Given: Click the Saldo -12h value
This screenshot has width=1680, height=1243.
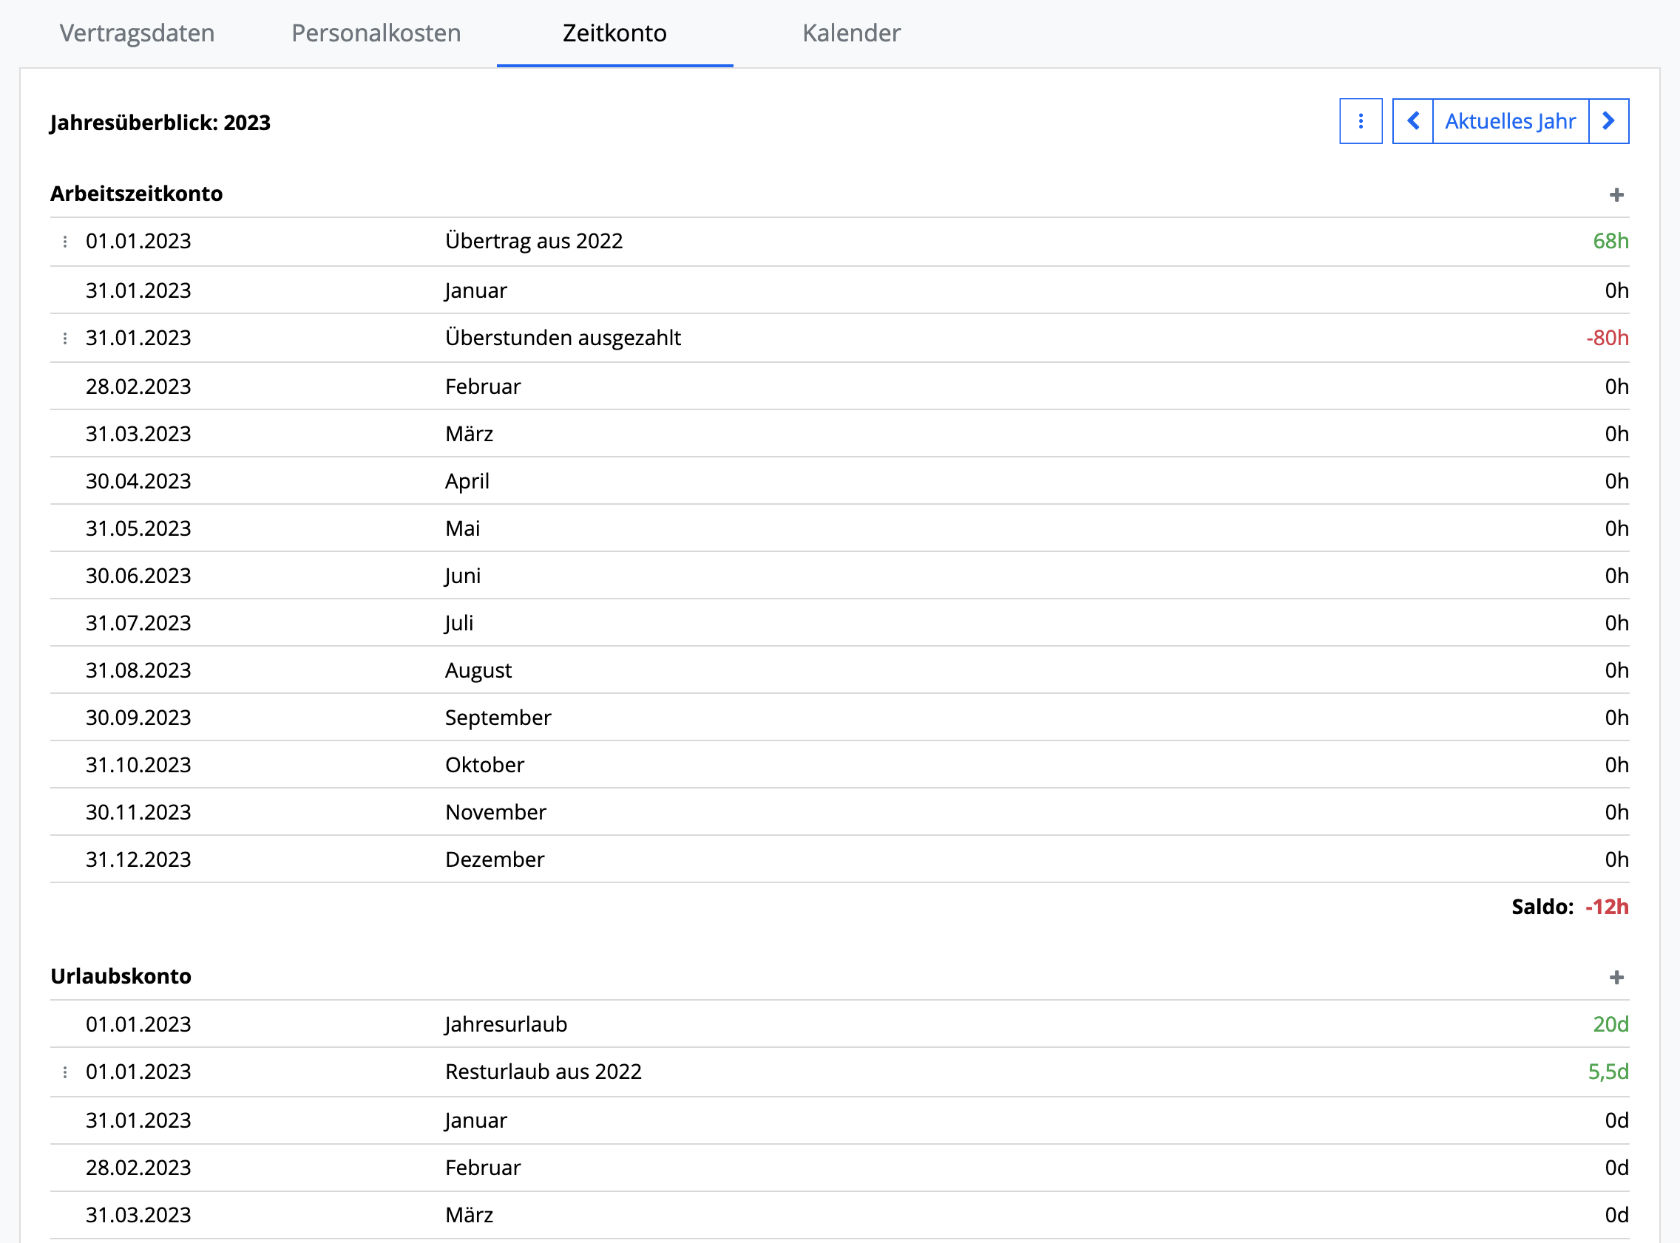Looking at the screenshot, I should (1607, 907).
